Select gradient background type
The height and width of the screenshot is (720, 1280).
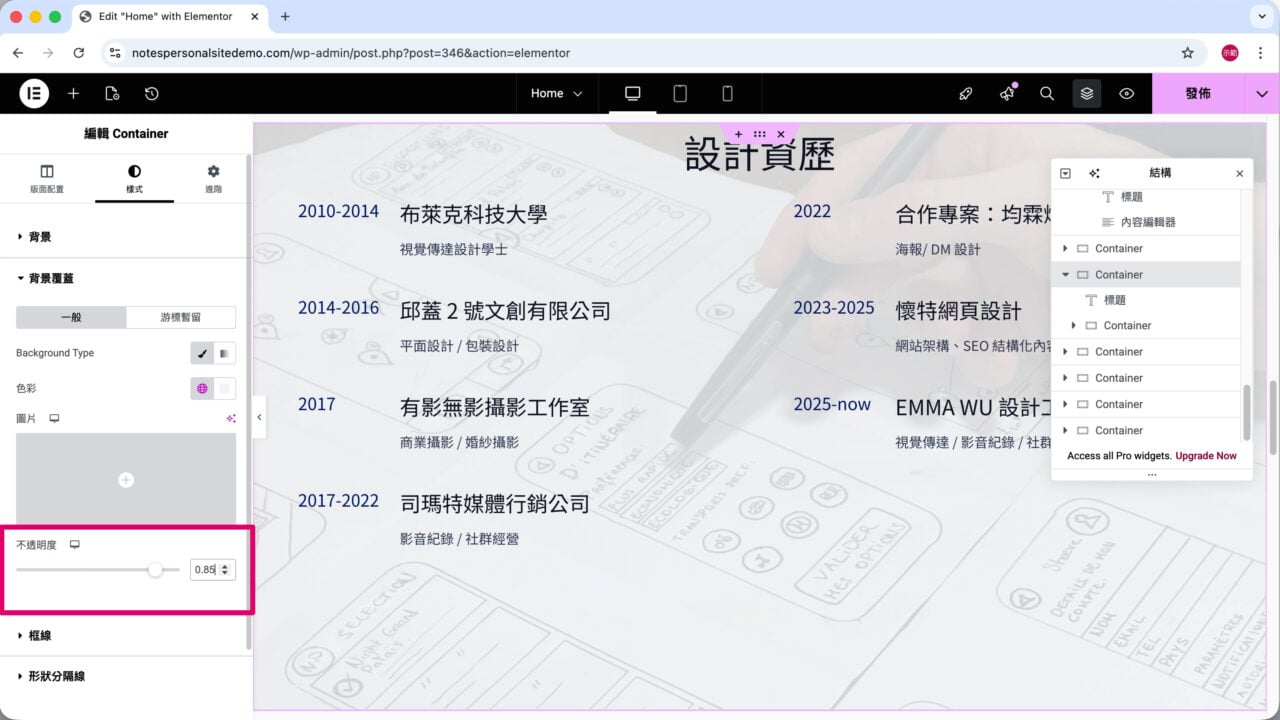coord(225,353)
